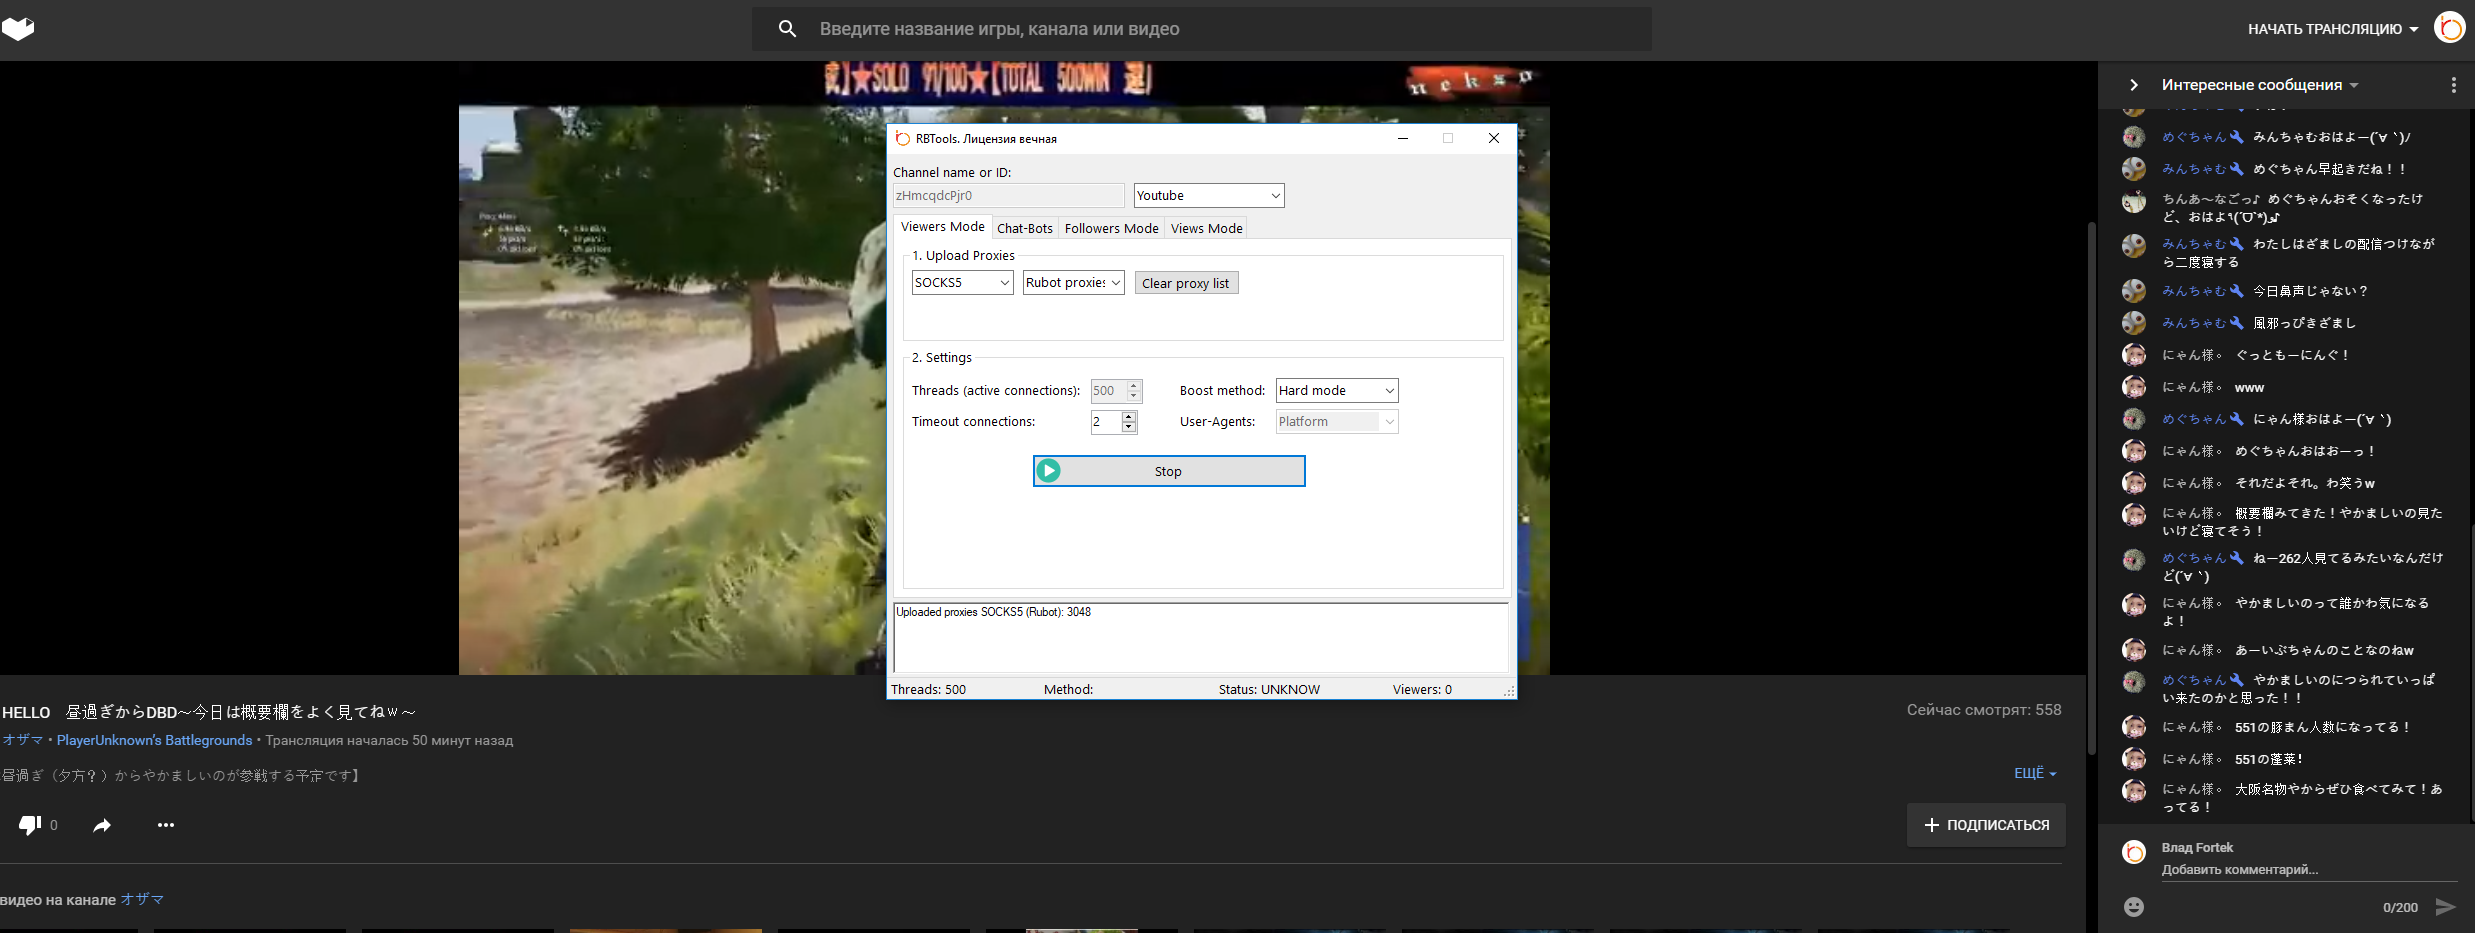
Task: Click the Clear proxy list button
Action: pyautogui.click(x=1185, y=283)
